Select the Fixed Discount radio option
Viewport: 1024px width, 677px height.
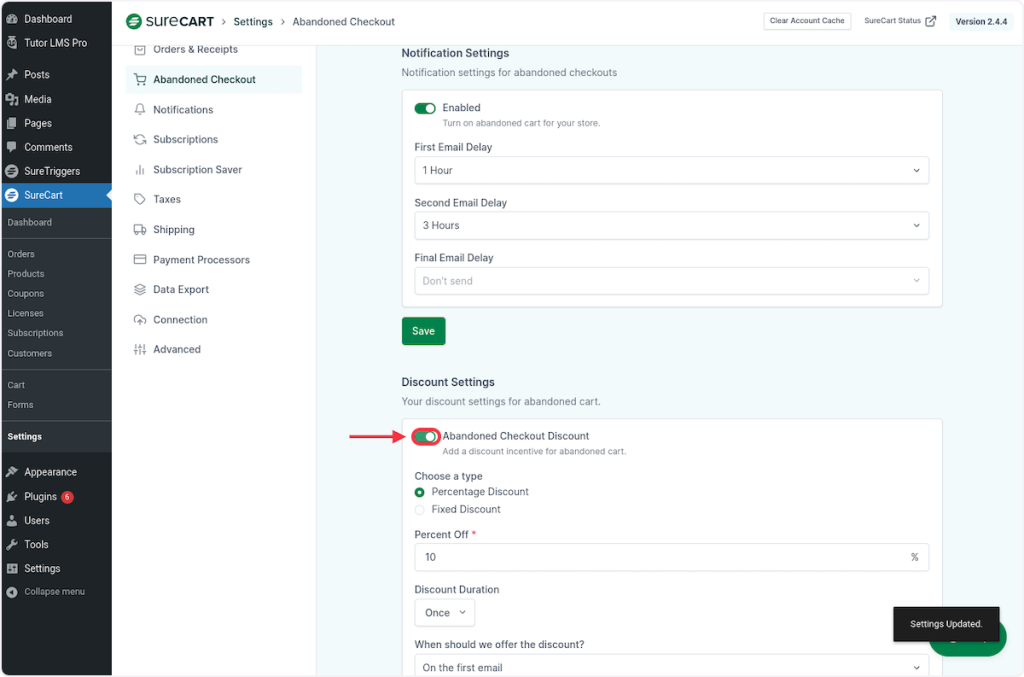pos(420,510)
